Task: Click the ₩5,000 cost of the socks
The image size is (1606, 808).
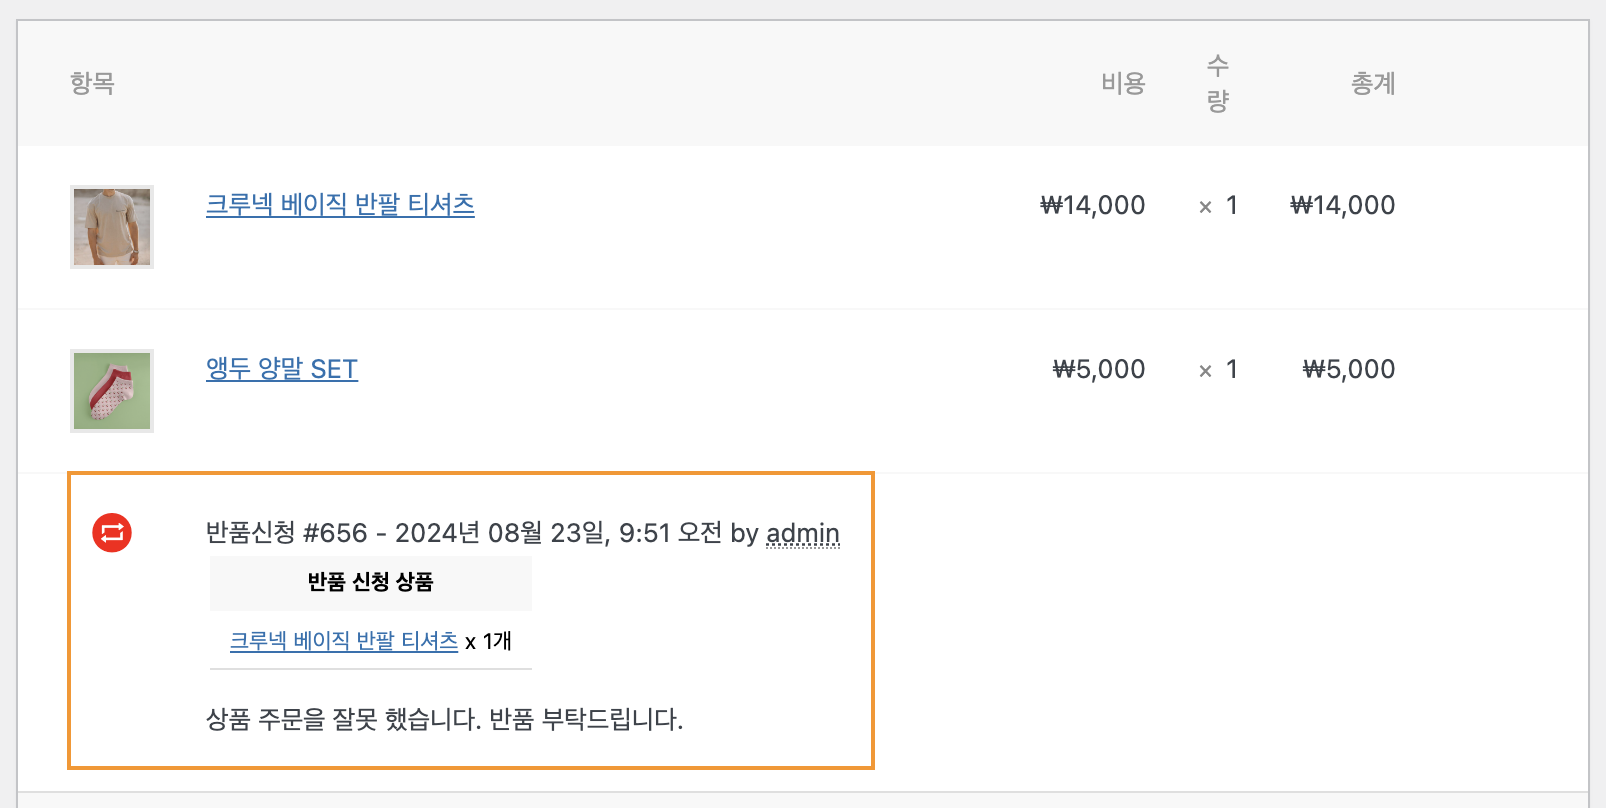Action: point(1099,369)
